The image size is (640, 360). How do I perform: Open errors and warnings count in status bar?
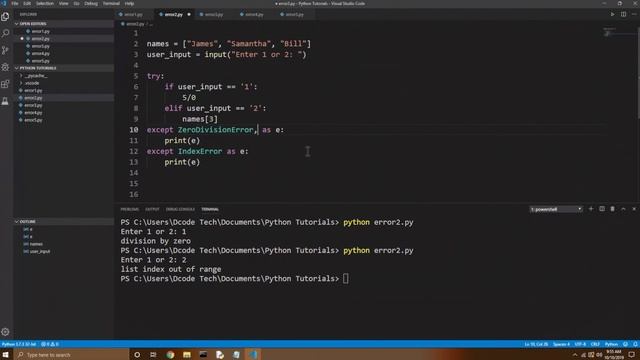[50, 344]
